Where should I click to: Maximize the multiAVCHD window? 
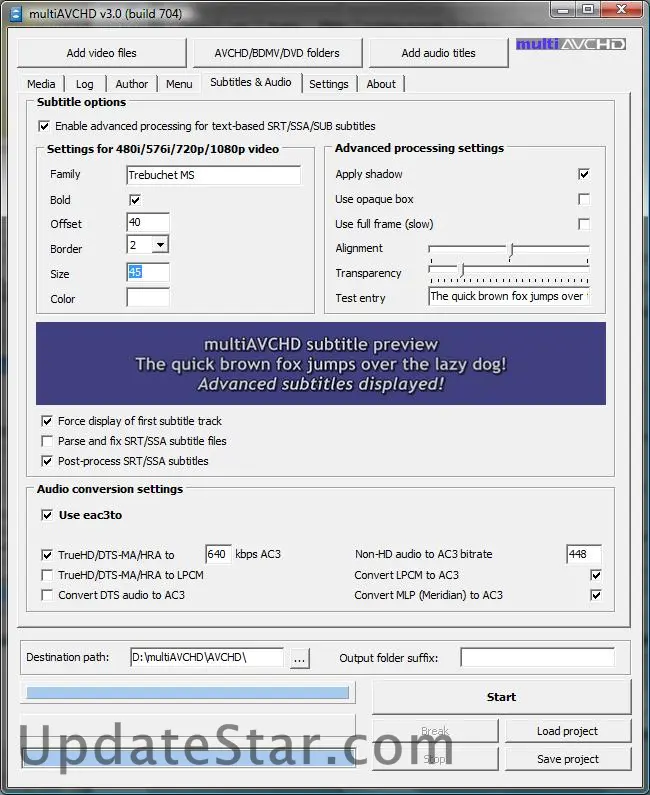pyautogui.click(x=587, y=9)
